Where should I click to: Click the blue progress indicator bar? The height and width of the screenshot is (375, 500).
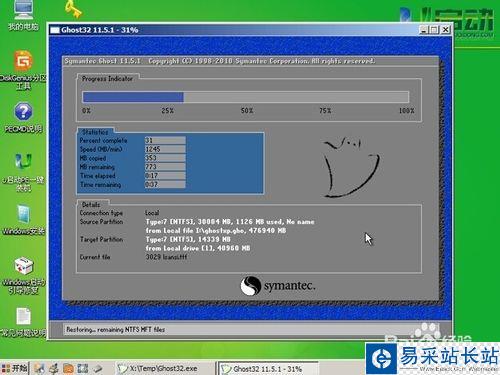[x=133, y=97]
